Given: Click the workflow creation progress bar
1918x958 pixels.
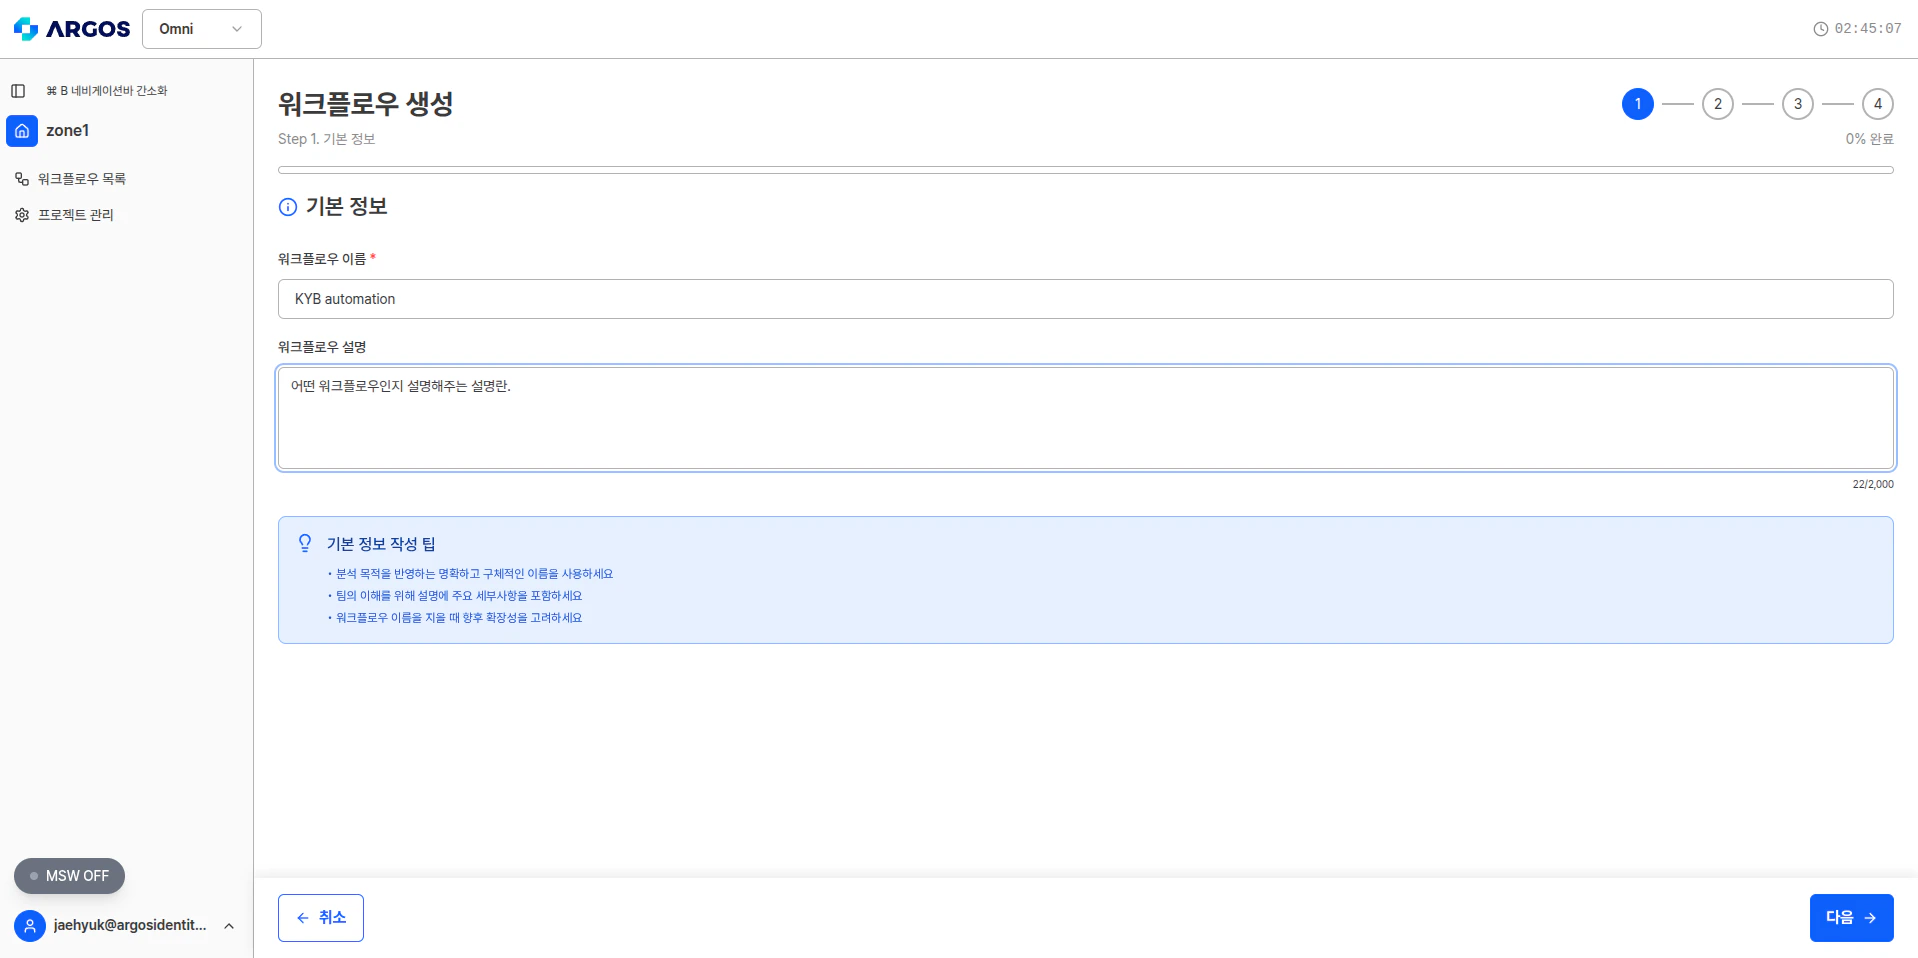Looking at the screenshot, I should tap(1086, 170).
